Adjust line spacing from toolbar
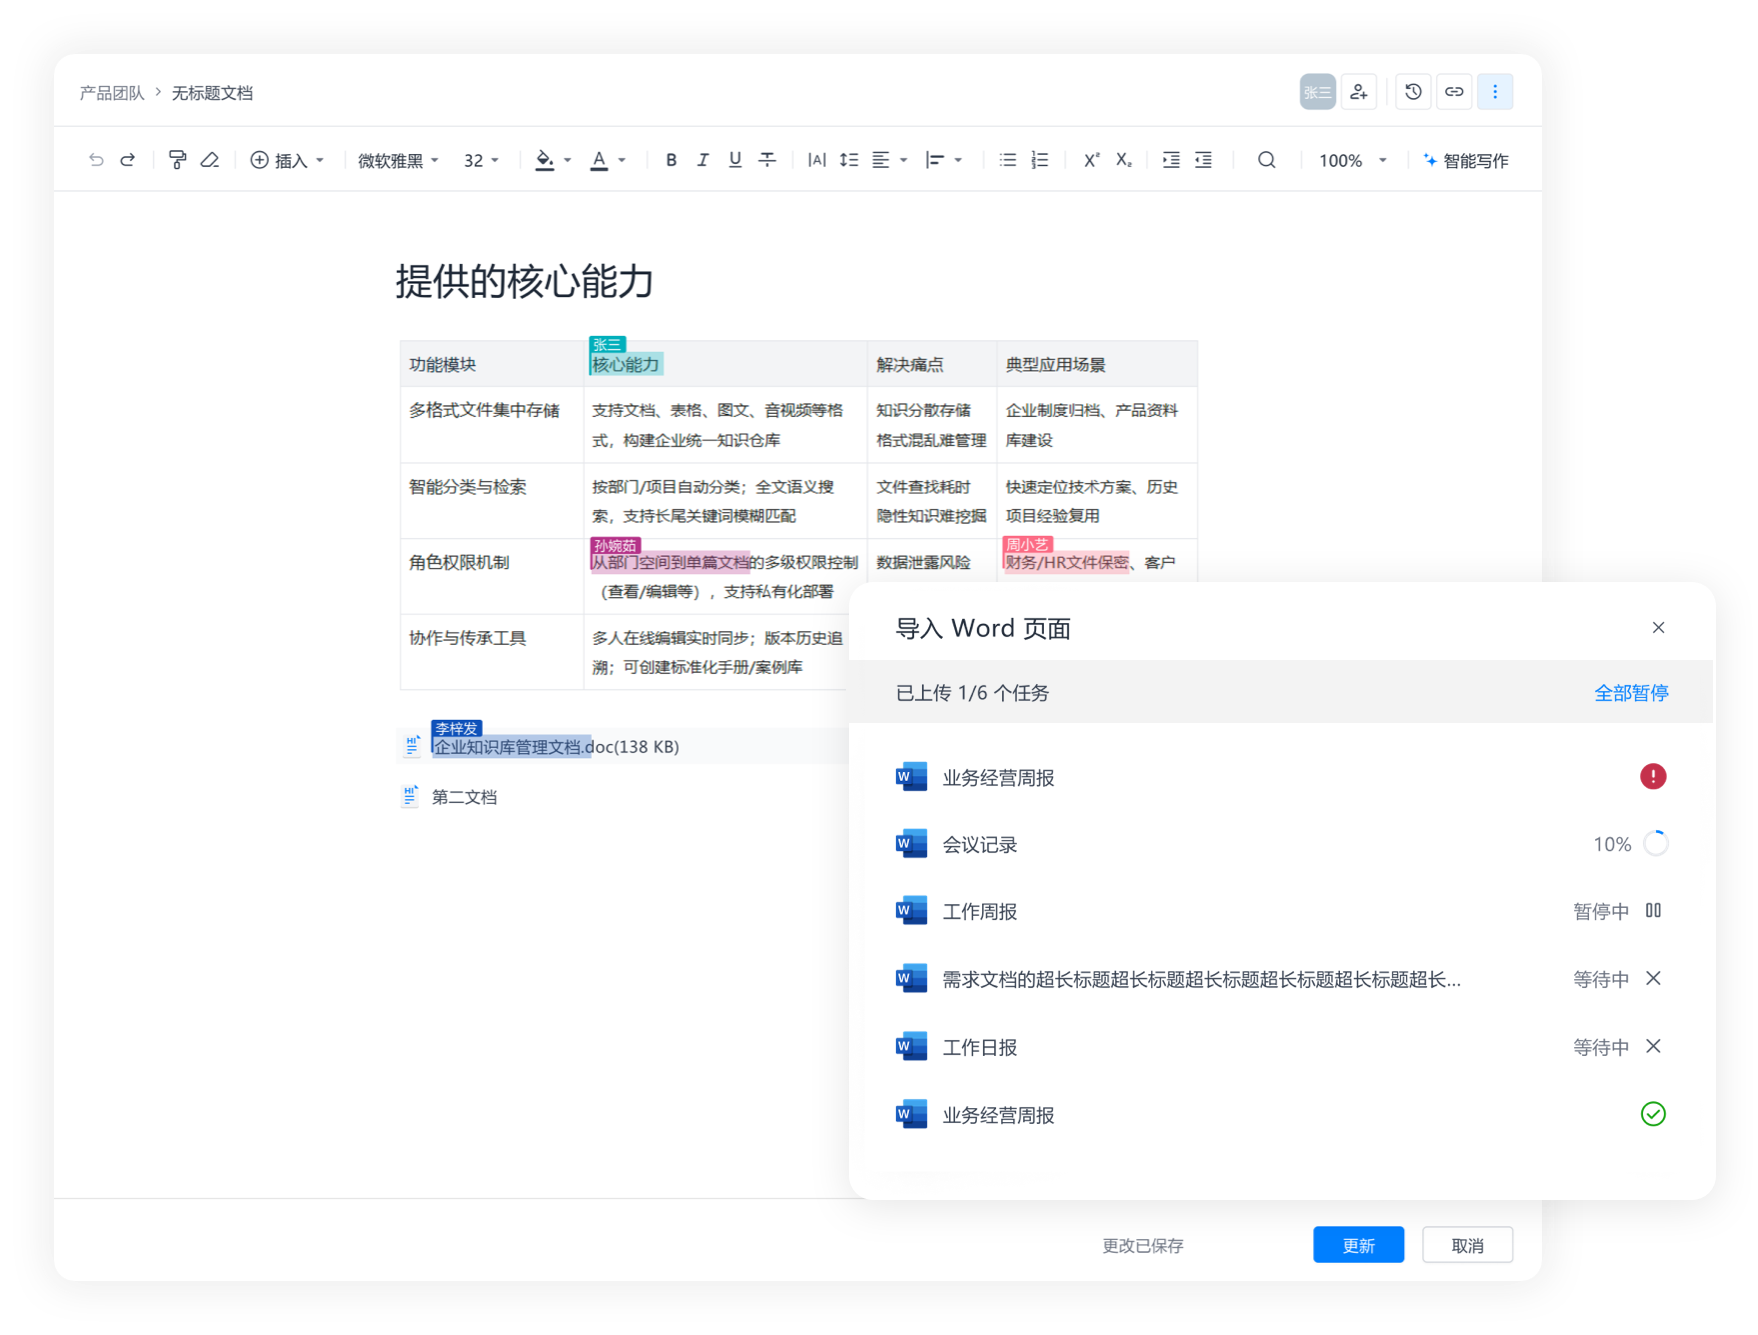This screenshot has width=1758, height=1335. (849, 160)
